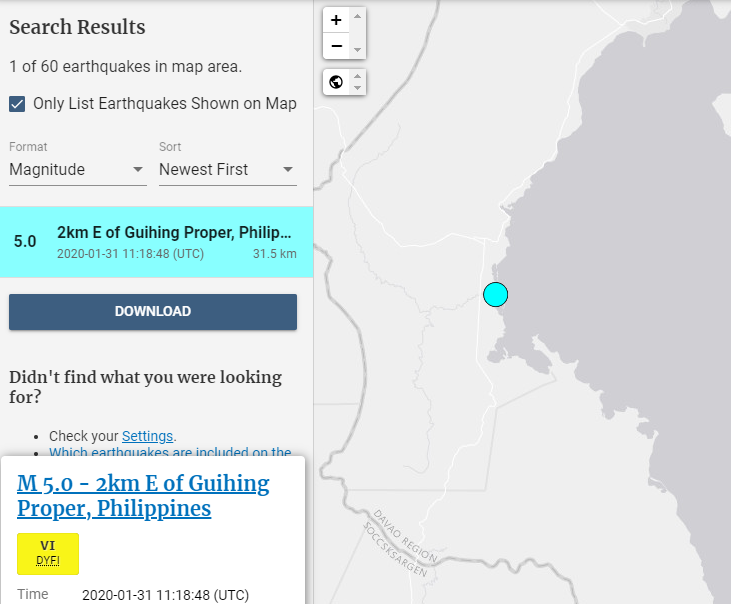
Task: Select the 5.0 Guihing Proper earthquake list entry
Action: 156,242
